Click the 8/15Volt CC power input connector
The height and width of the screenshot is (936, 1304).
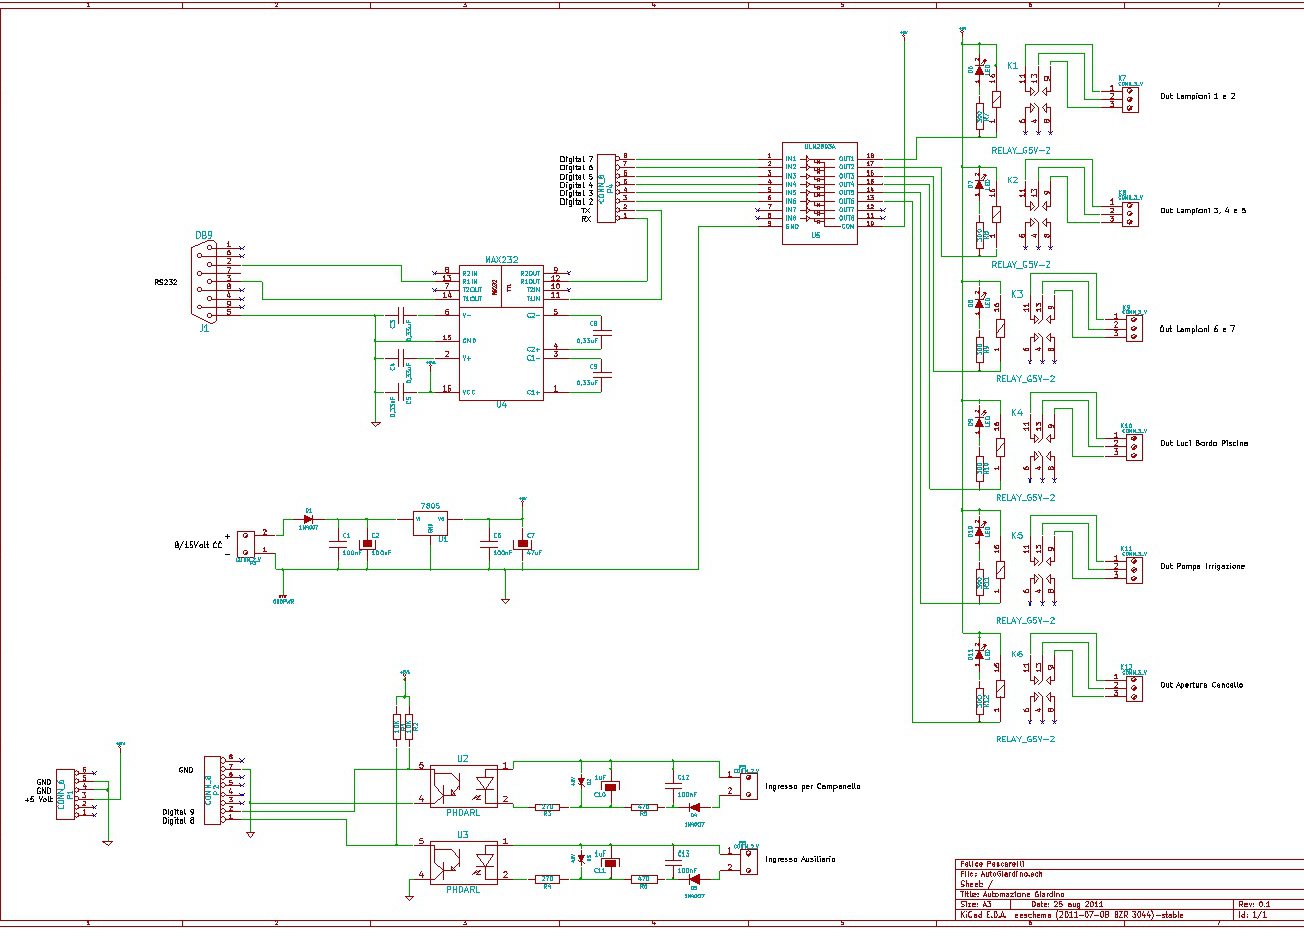(x=245, y=543)
